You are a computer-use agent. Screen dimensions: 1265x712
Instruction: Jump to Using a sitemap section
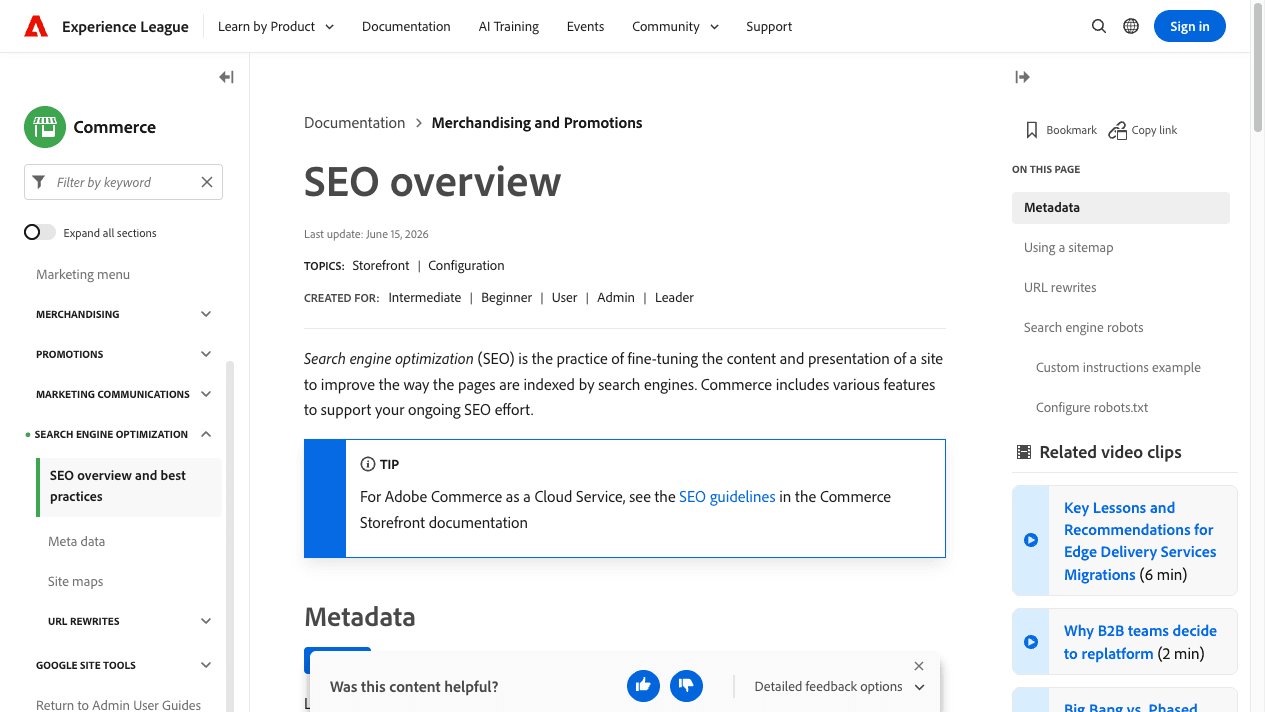point(1068,247)
